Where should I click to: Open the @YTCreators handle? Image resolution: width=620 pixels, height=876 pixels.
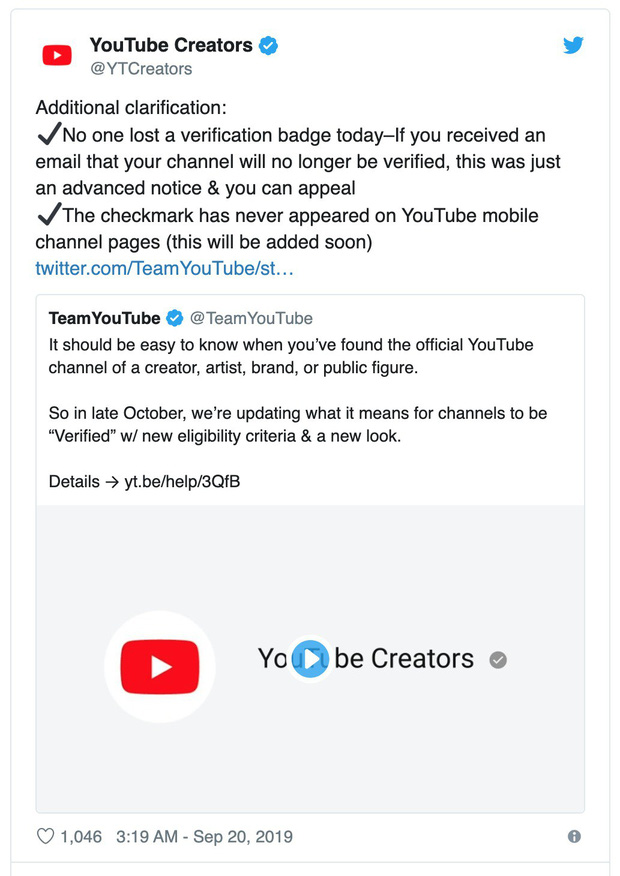[140, 69]
